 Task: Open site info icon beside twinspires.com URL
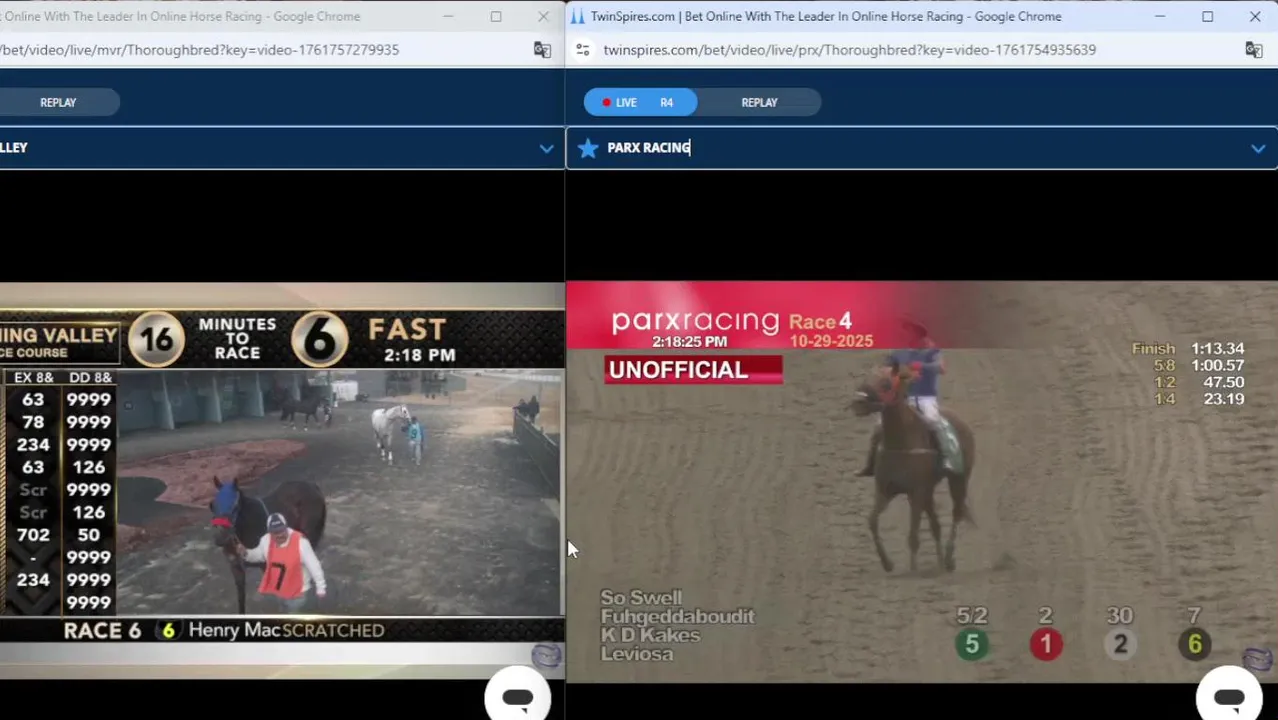click(x=583, y=49)
